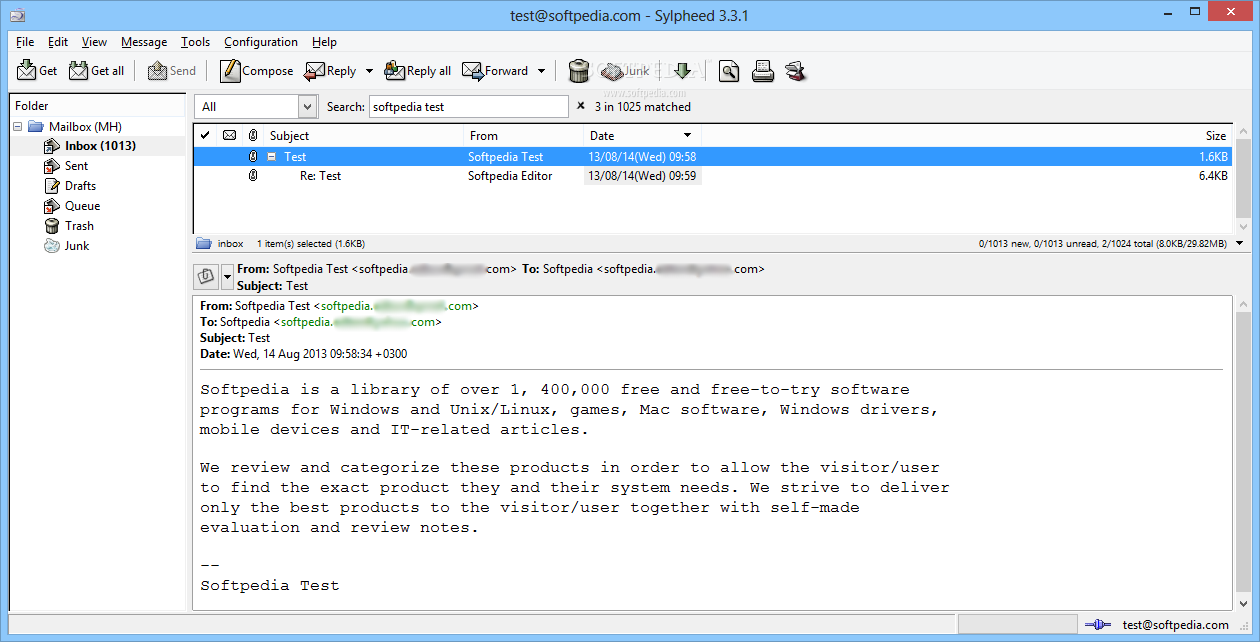1260x642 pixels.
Task: Click the attachment clip on Test row
Action: [x=253, y=157]
